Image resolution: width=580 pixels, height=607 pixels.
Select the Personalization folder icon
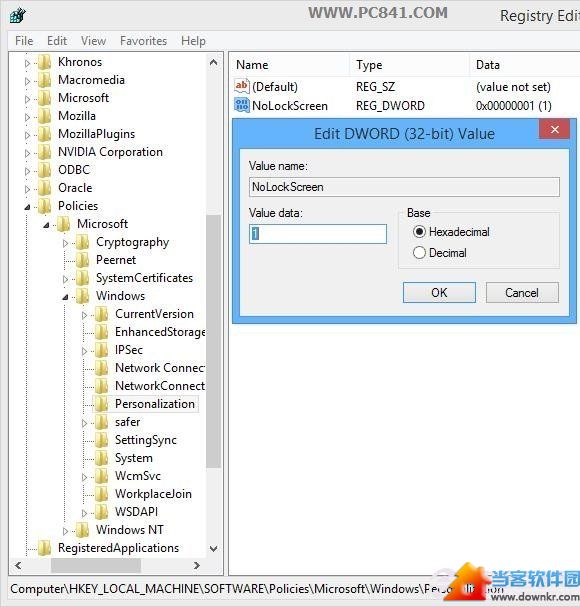102,404
